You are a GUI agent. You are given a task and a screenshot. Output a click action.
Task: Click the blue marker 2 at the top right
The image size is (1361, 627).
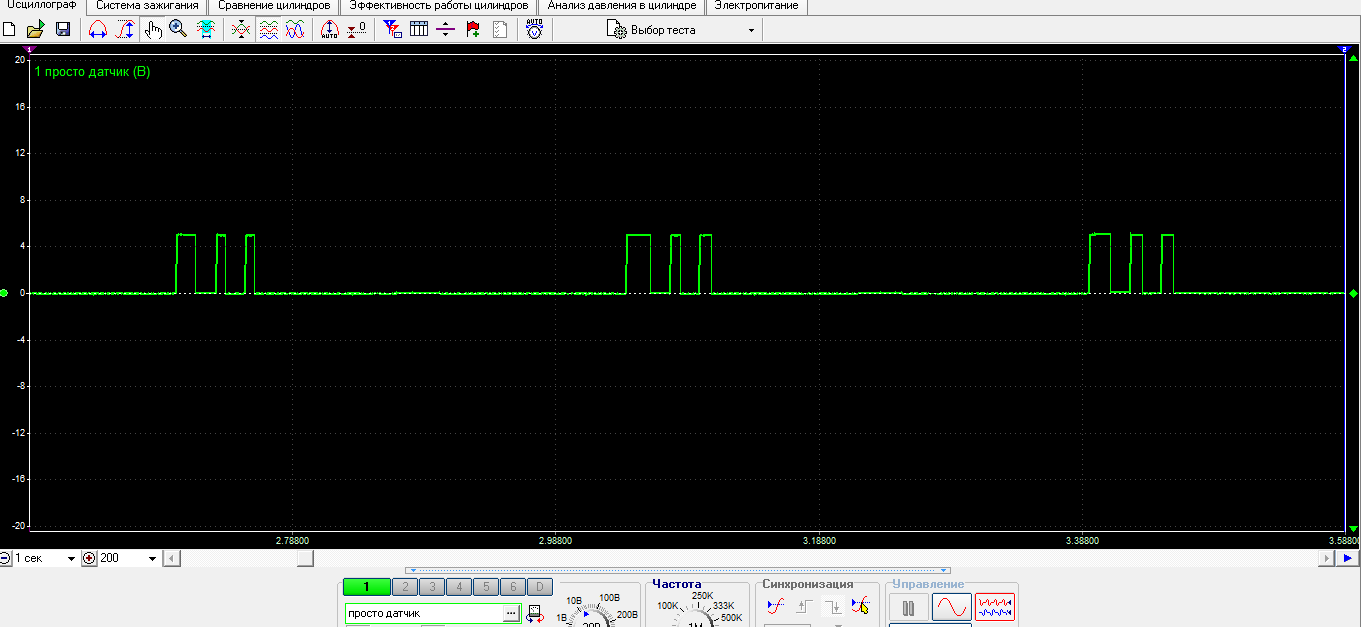[1345, 48]
